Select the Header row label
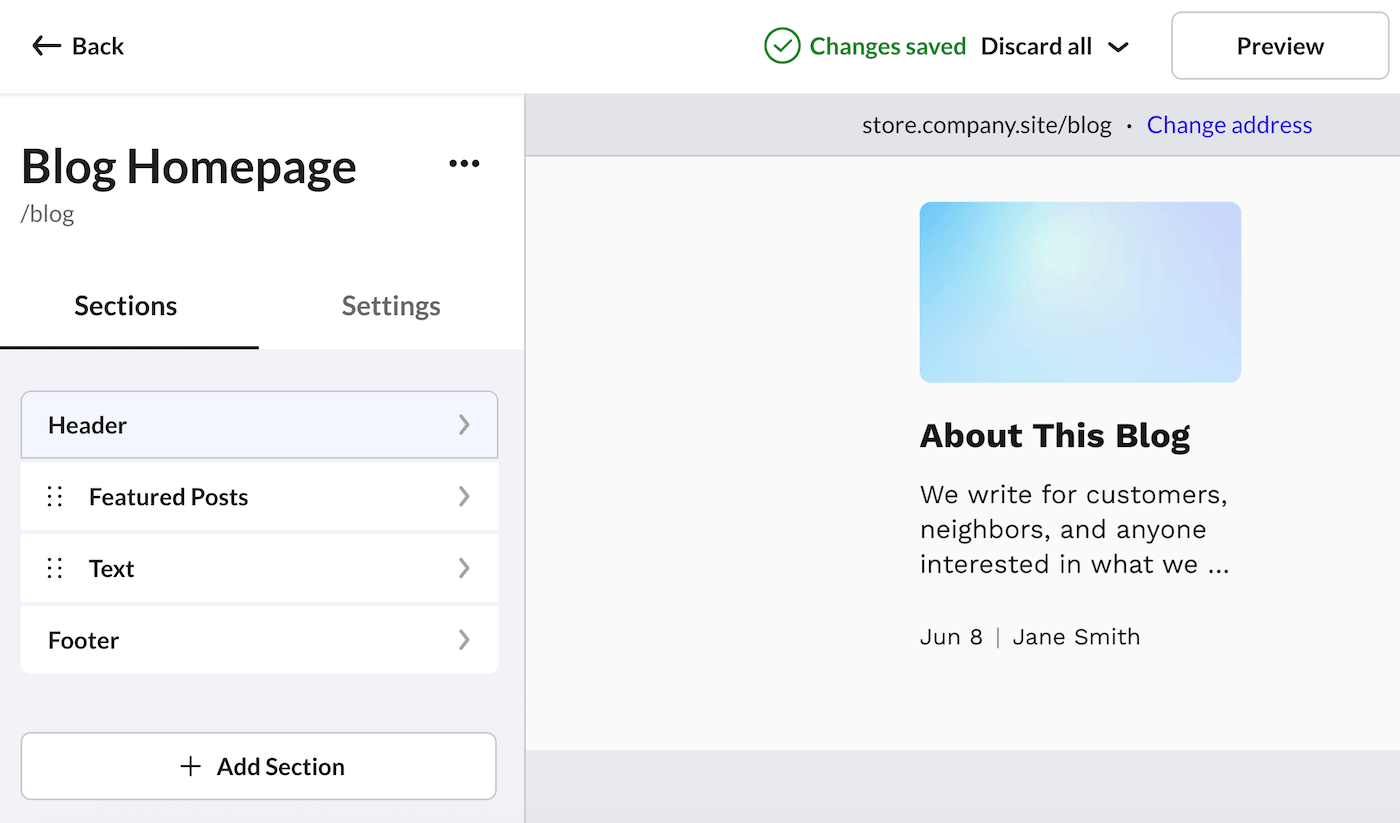Viewport: 1400px width, 823px height. pyautogui.click(x=88, y=425)
